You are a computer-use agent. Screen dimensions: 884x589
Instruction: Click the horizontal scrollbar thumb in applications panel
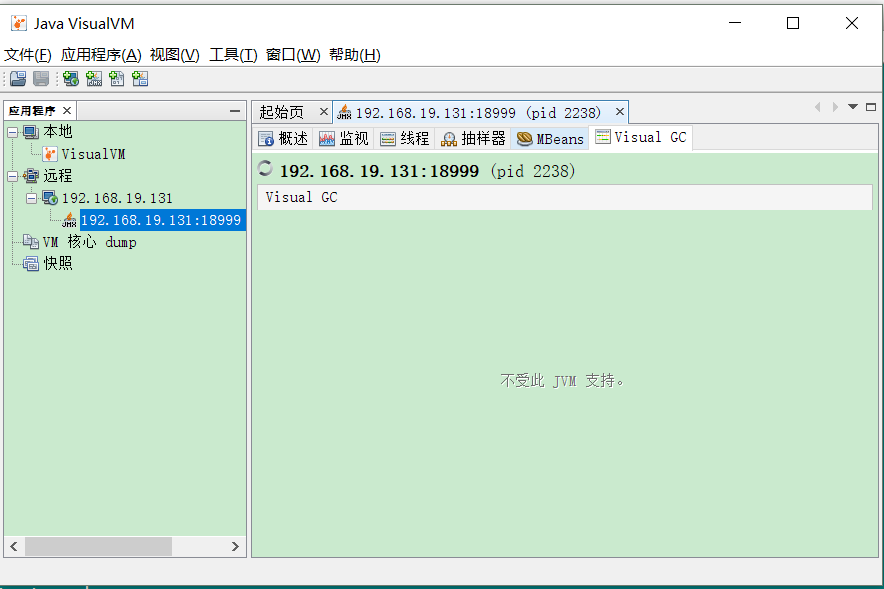coord(98,546)
